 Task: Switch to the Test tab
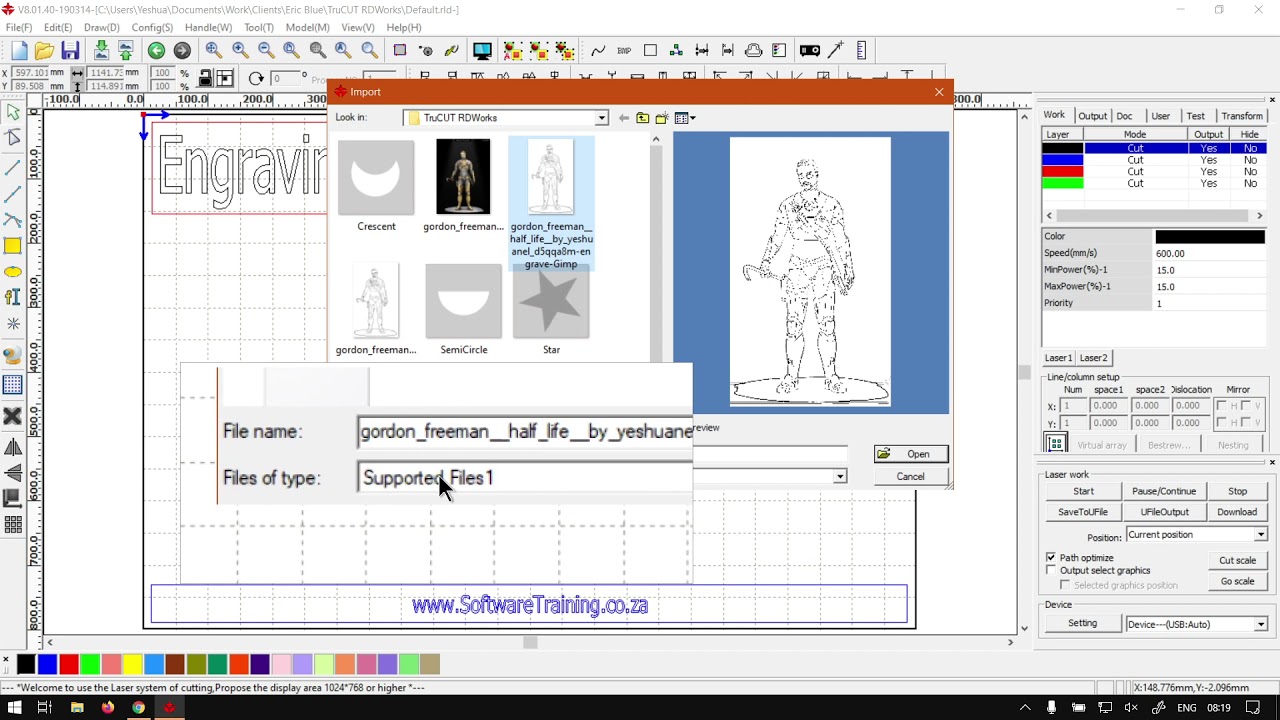click(1195, 116)
